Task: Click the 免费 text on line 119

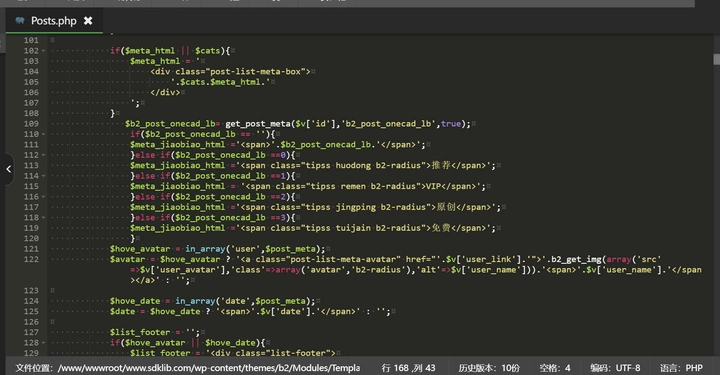Action: (441, 228)
